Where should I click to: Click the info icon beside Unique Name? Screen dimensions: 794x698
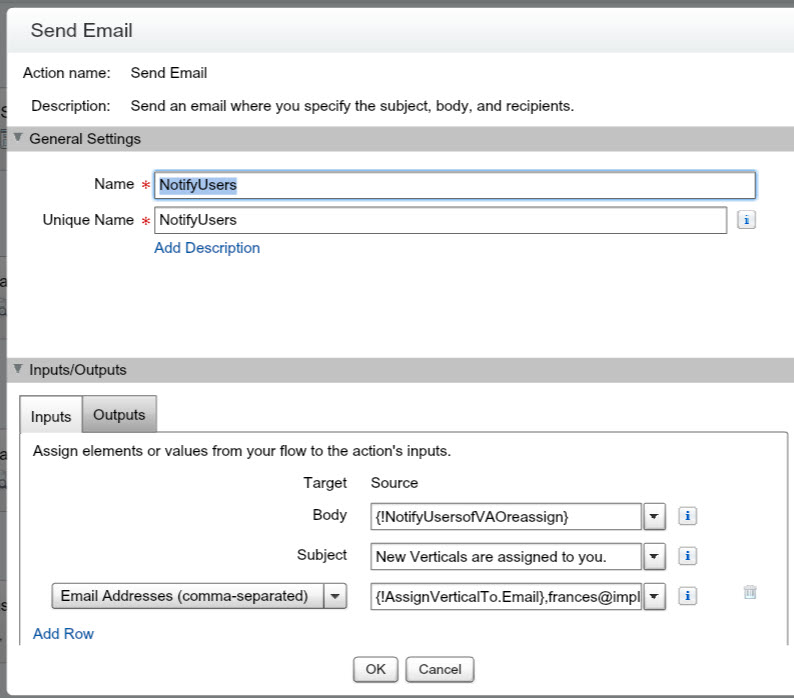(x=745, y=220)
